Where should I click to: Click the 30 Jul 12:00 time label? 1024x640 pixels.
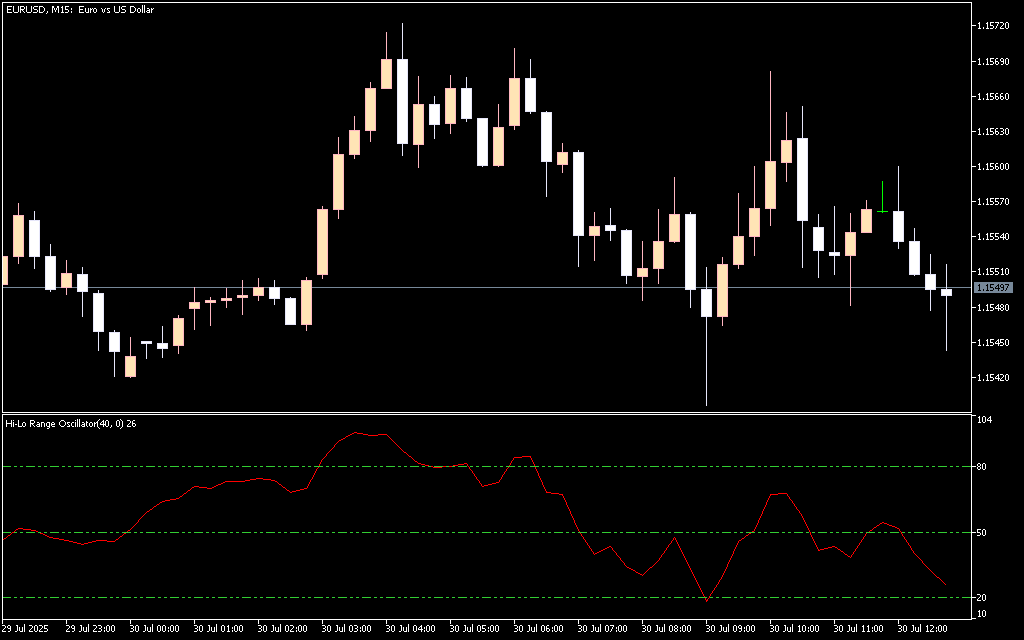pyautogui.click(x=921, y=629)
